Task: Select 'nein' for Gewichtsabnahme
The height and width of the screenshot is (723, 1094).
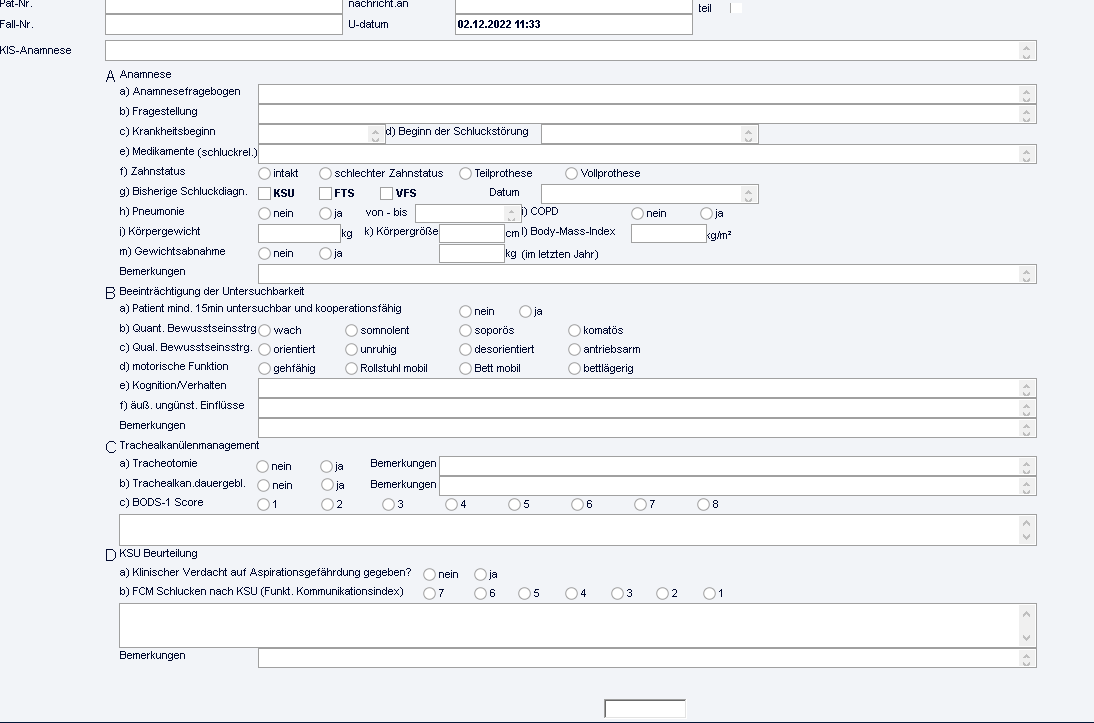Action: [264, 253]
